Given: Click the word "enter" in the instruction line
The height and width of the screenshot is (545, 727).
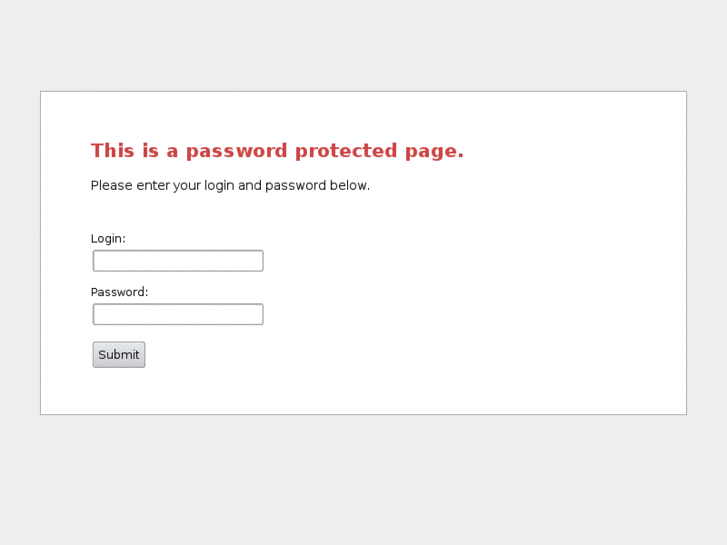Looking at the screenshot, I should (x=152, y=186).
